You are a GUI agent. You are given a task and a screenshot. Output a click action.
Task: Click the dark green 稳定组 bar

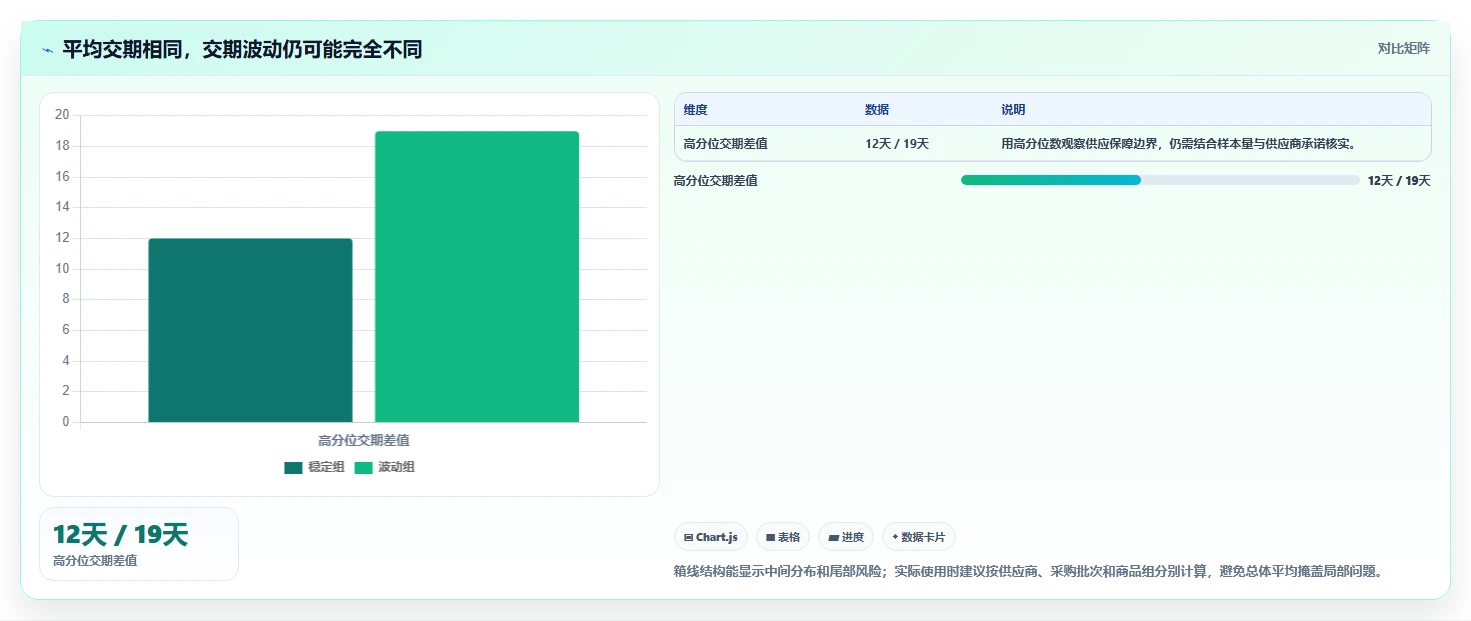pos(250,330)
